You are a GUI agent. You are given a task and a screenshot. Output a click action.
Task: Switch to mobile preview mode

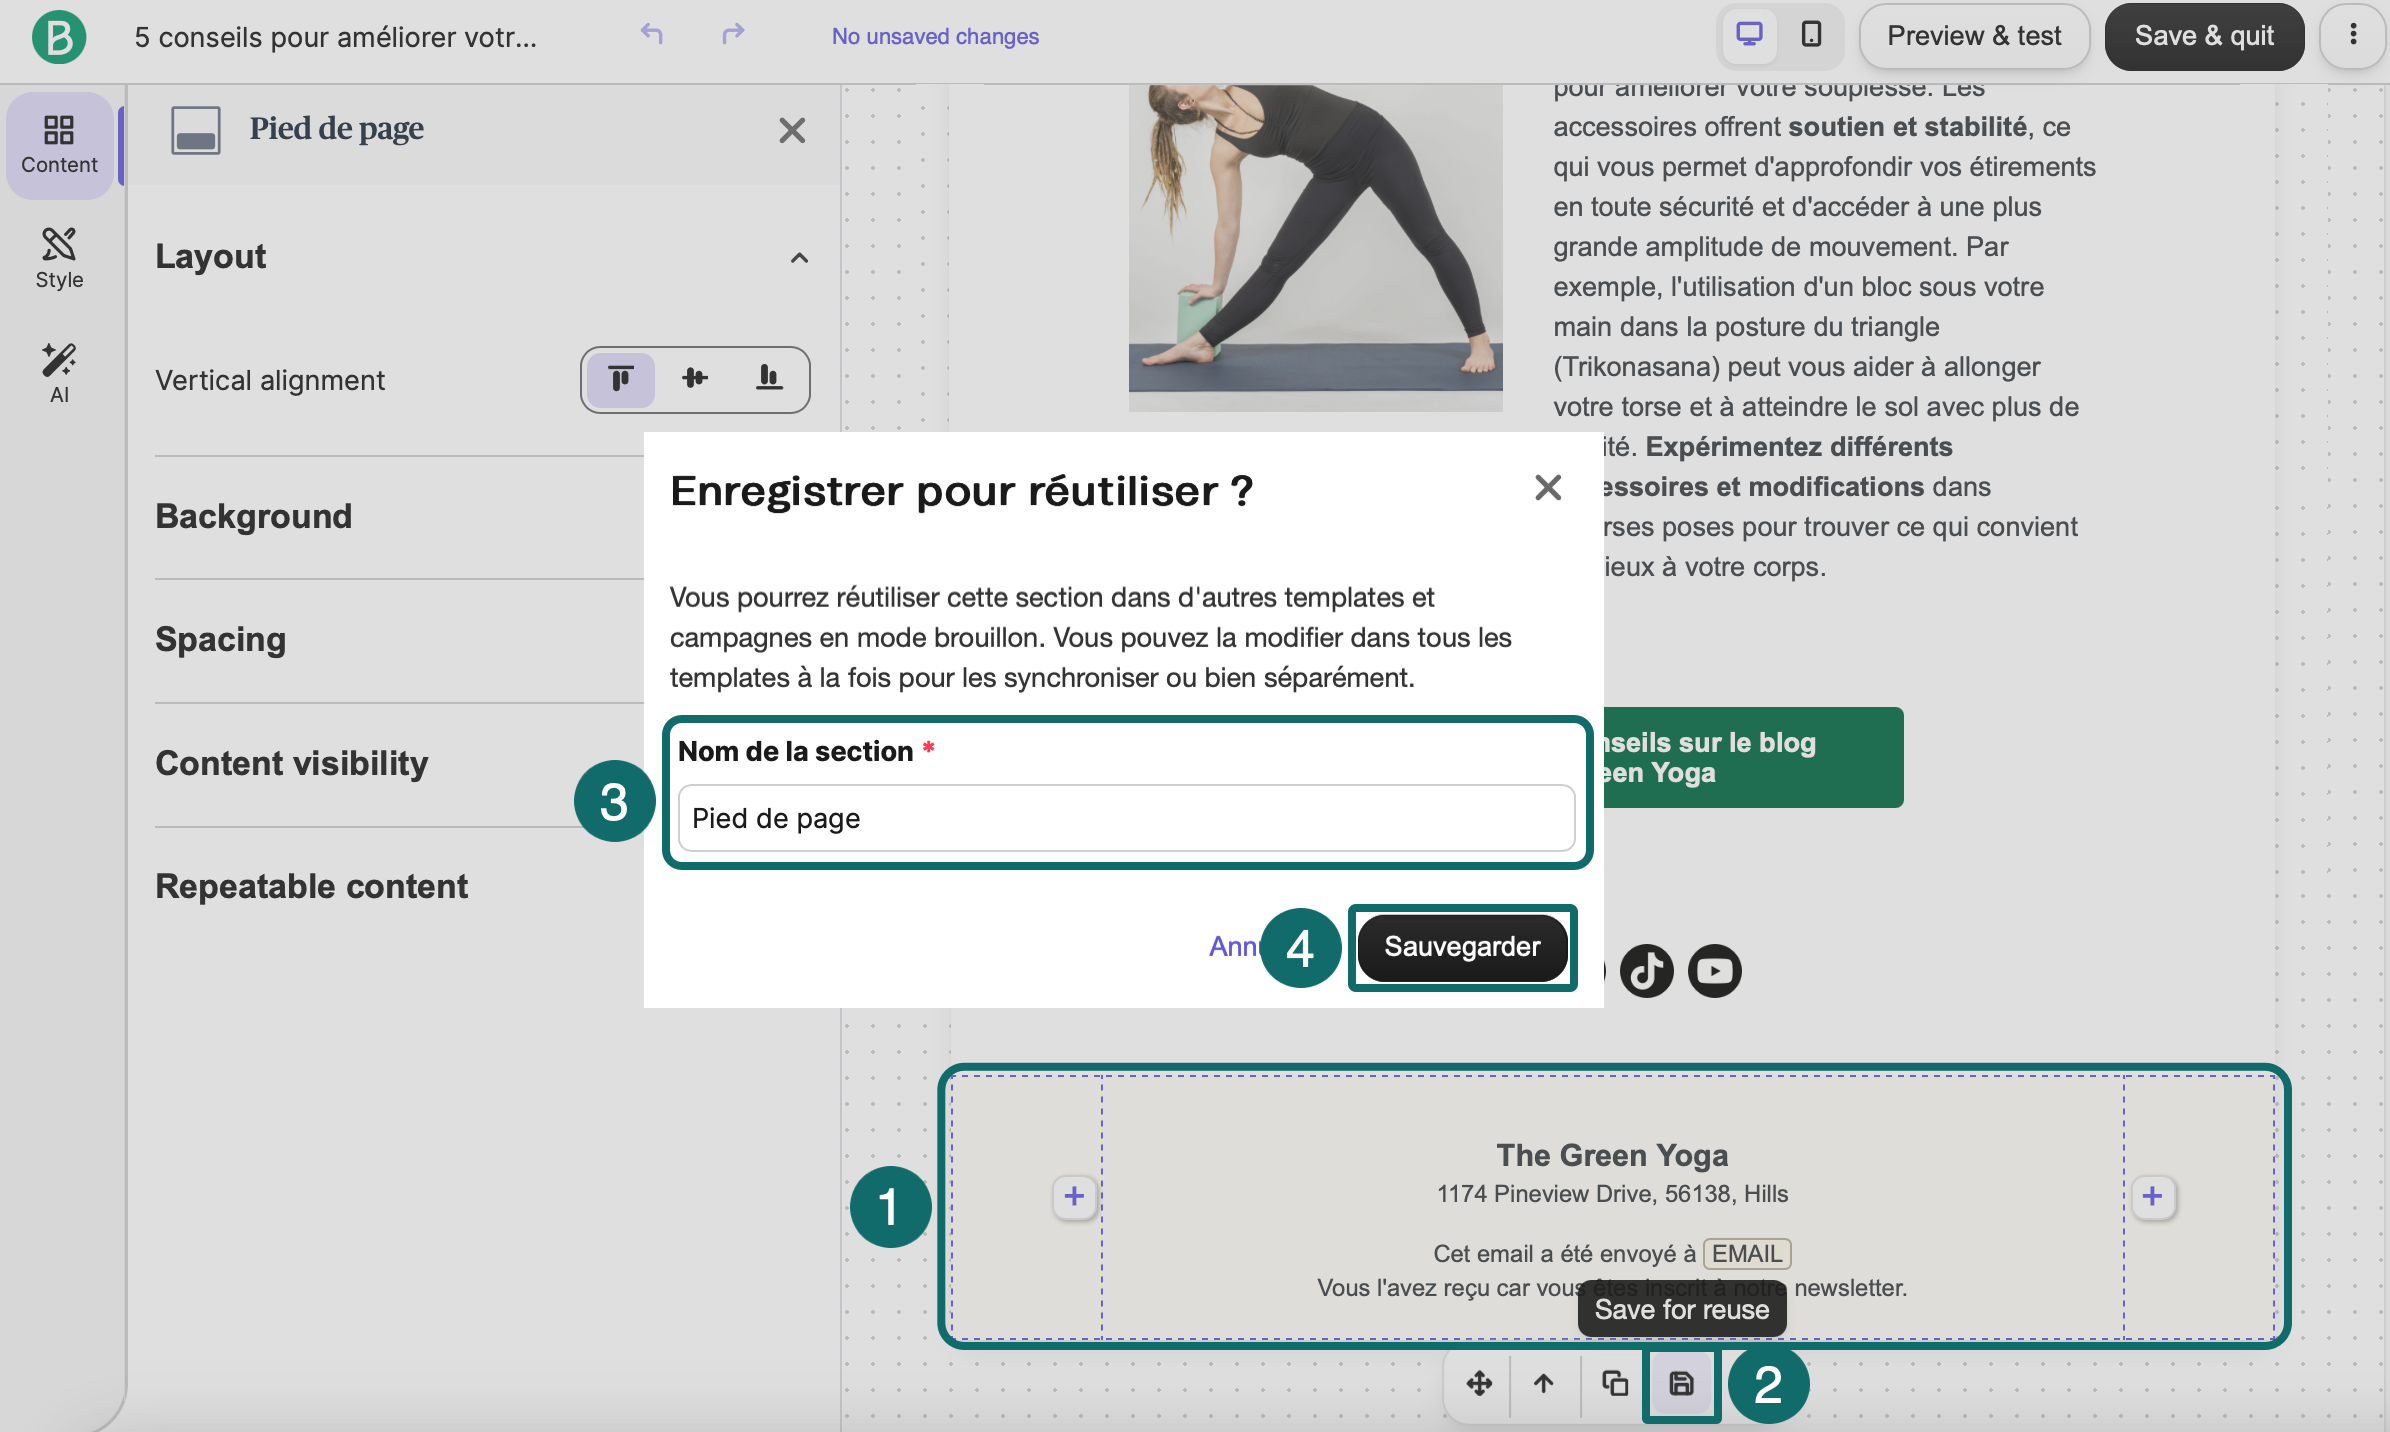click(x=1811, y=35)
